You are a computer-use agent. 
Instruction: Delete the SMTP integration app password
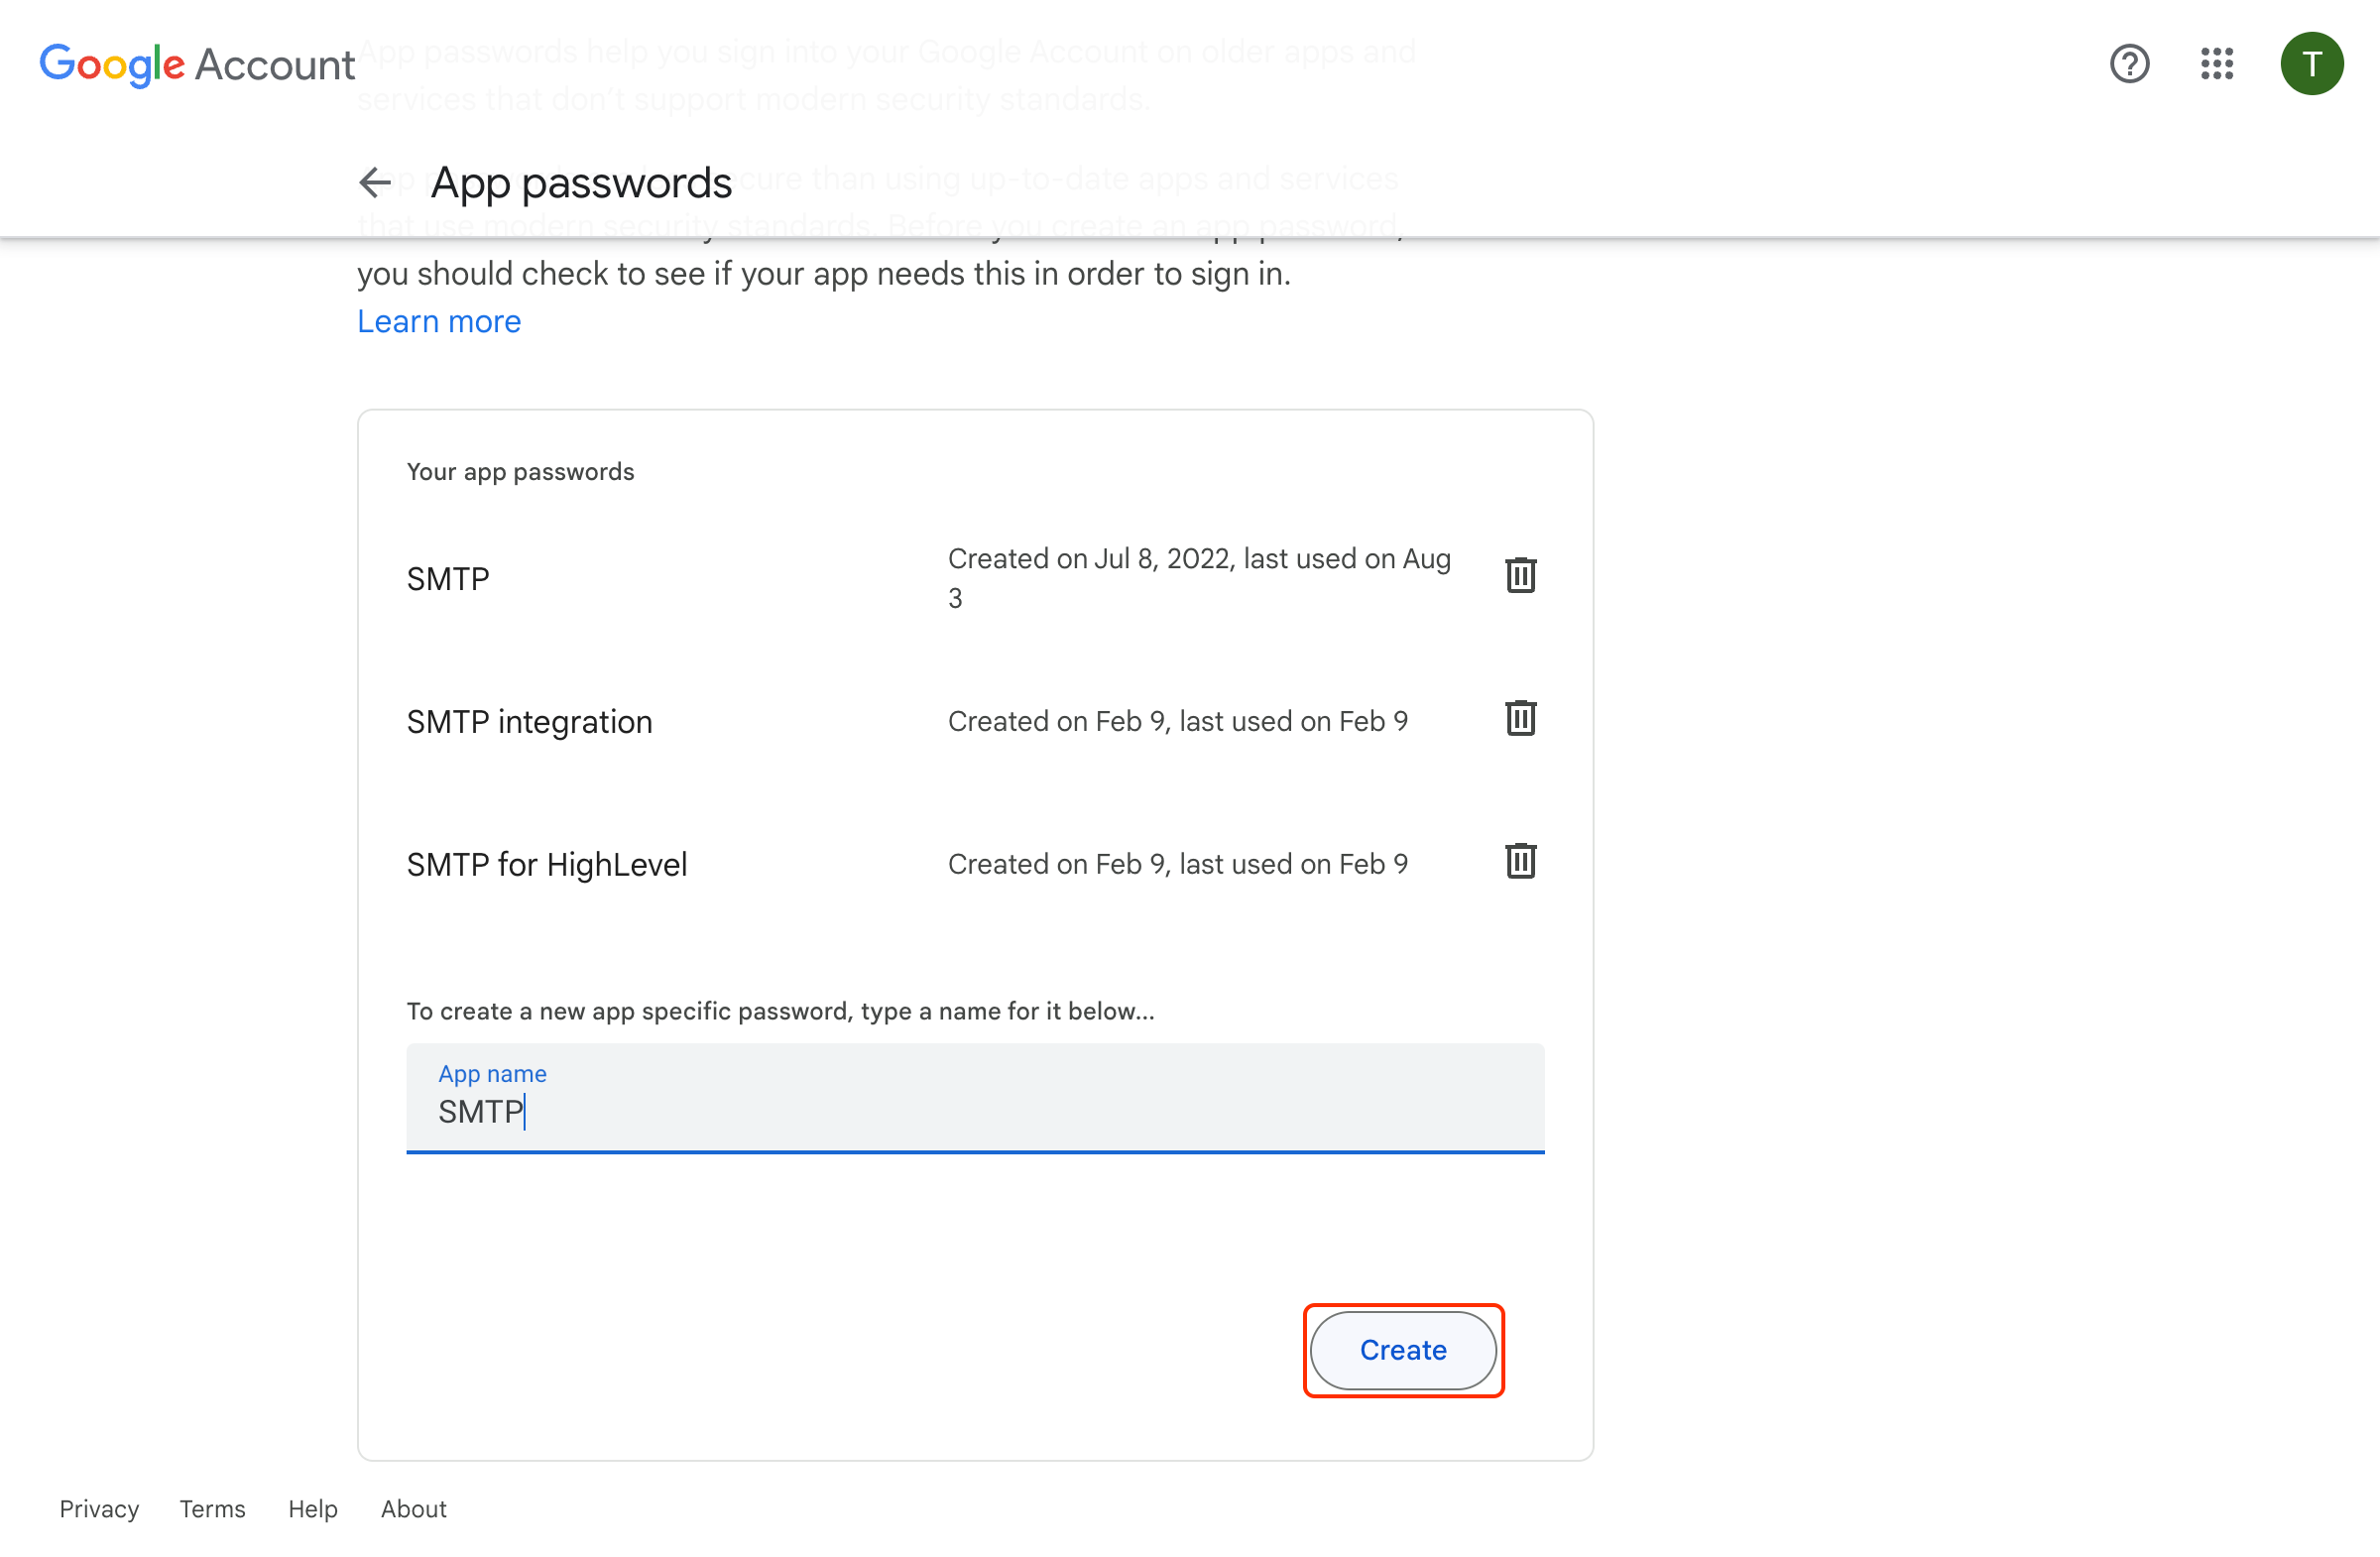(1519, 718)
